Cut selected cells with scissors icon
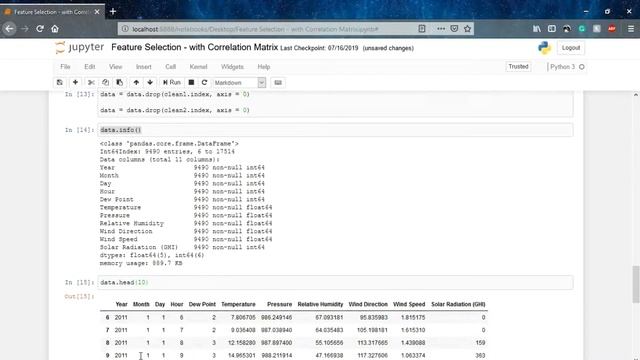640x360 pixels. coord(91,82)
